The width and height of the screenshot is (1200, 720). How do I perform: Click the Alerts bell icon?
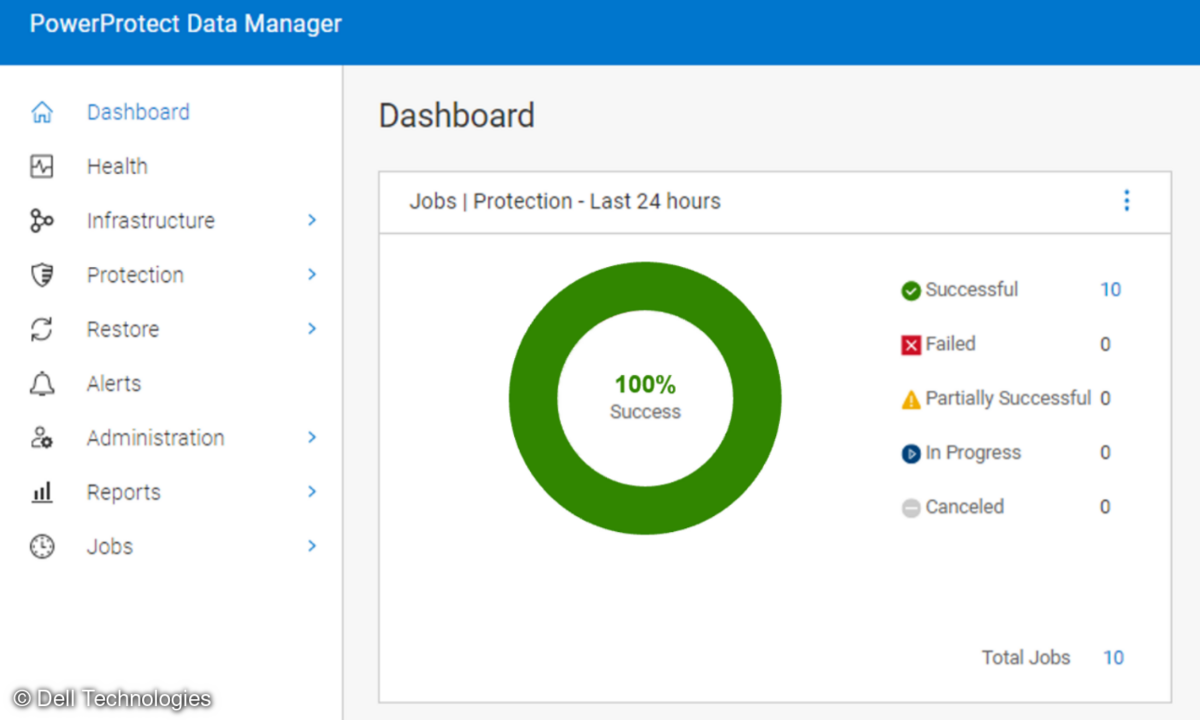coord(42,384)
